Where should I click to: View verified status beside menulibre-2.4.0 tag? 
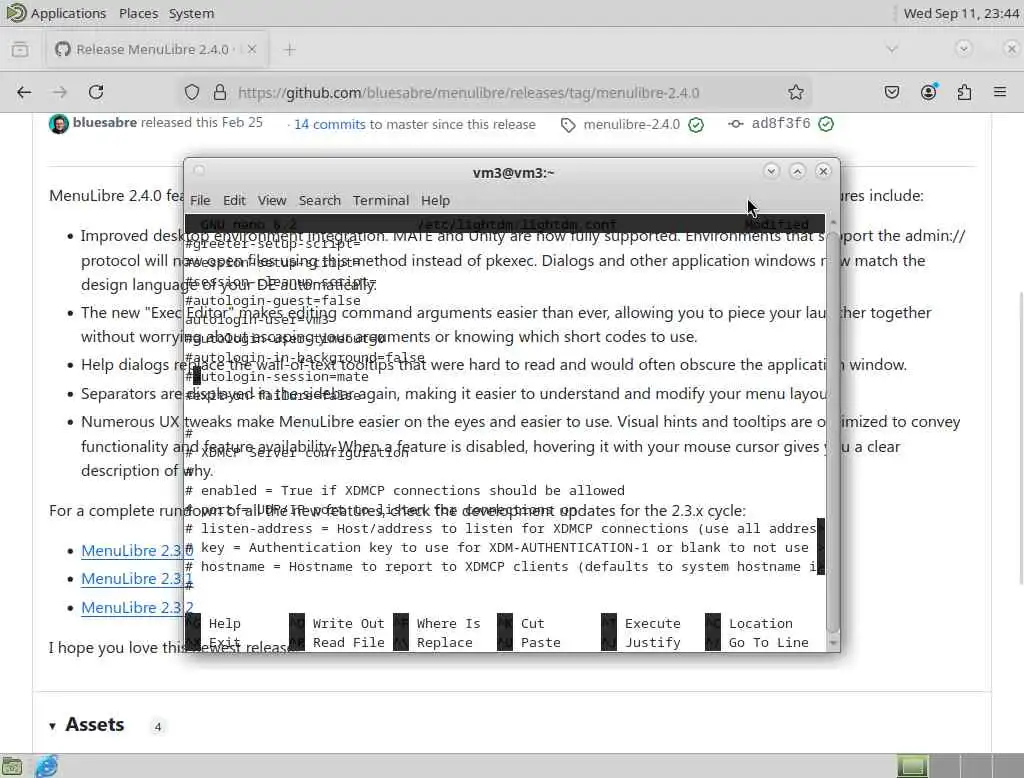point(696,124)
